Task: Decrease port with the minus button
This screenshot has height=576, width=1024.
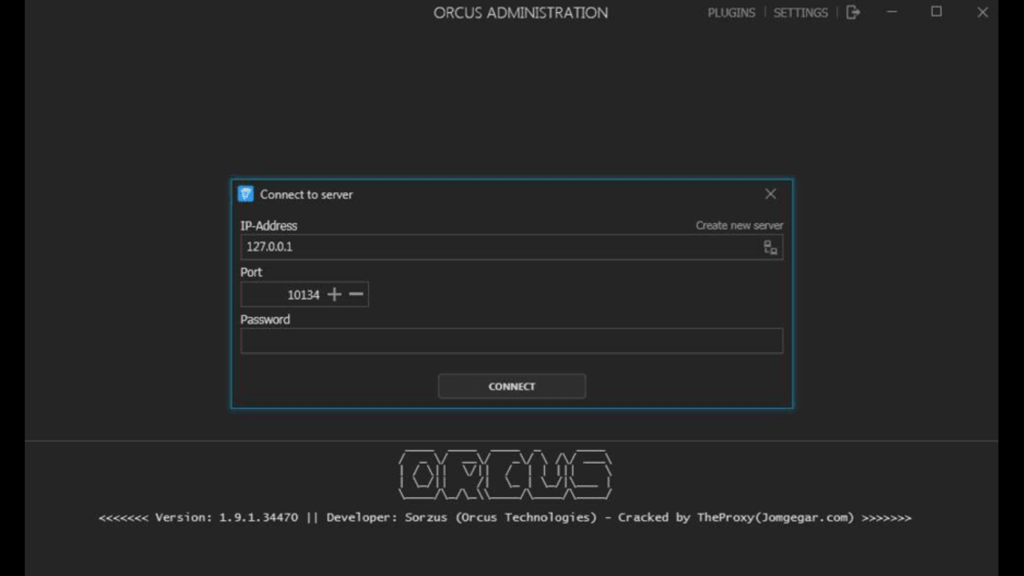Action: coord(356,295)
